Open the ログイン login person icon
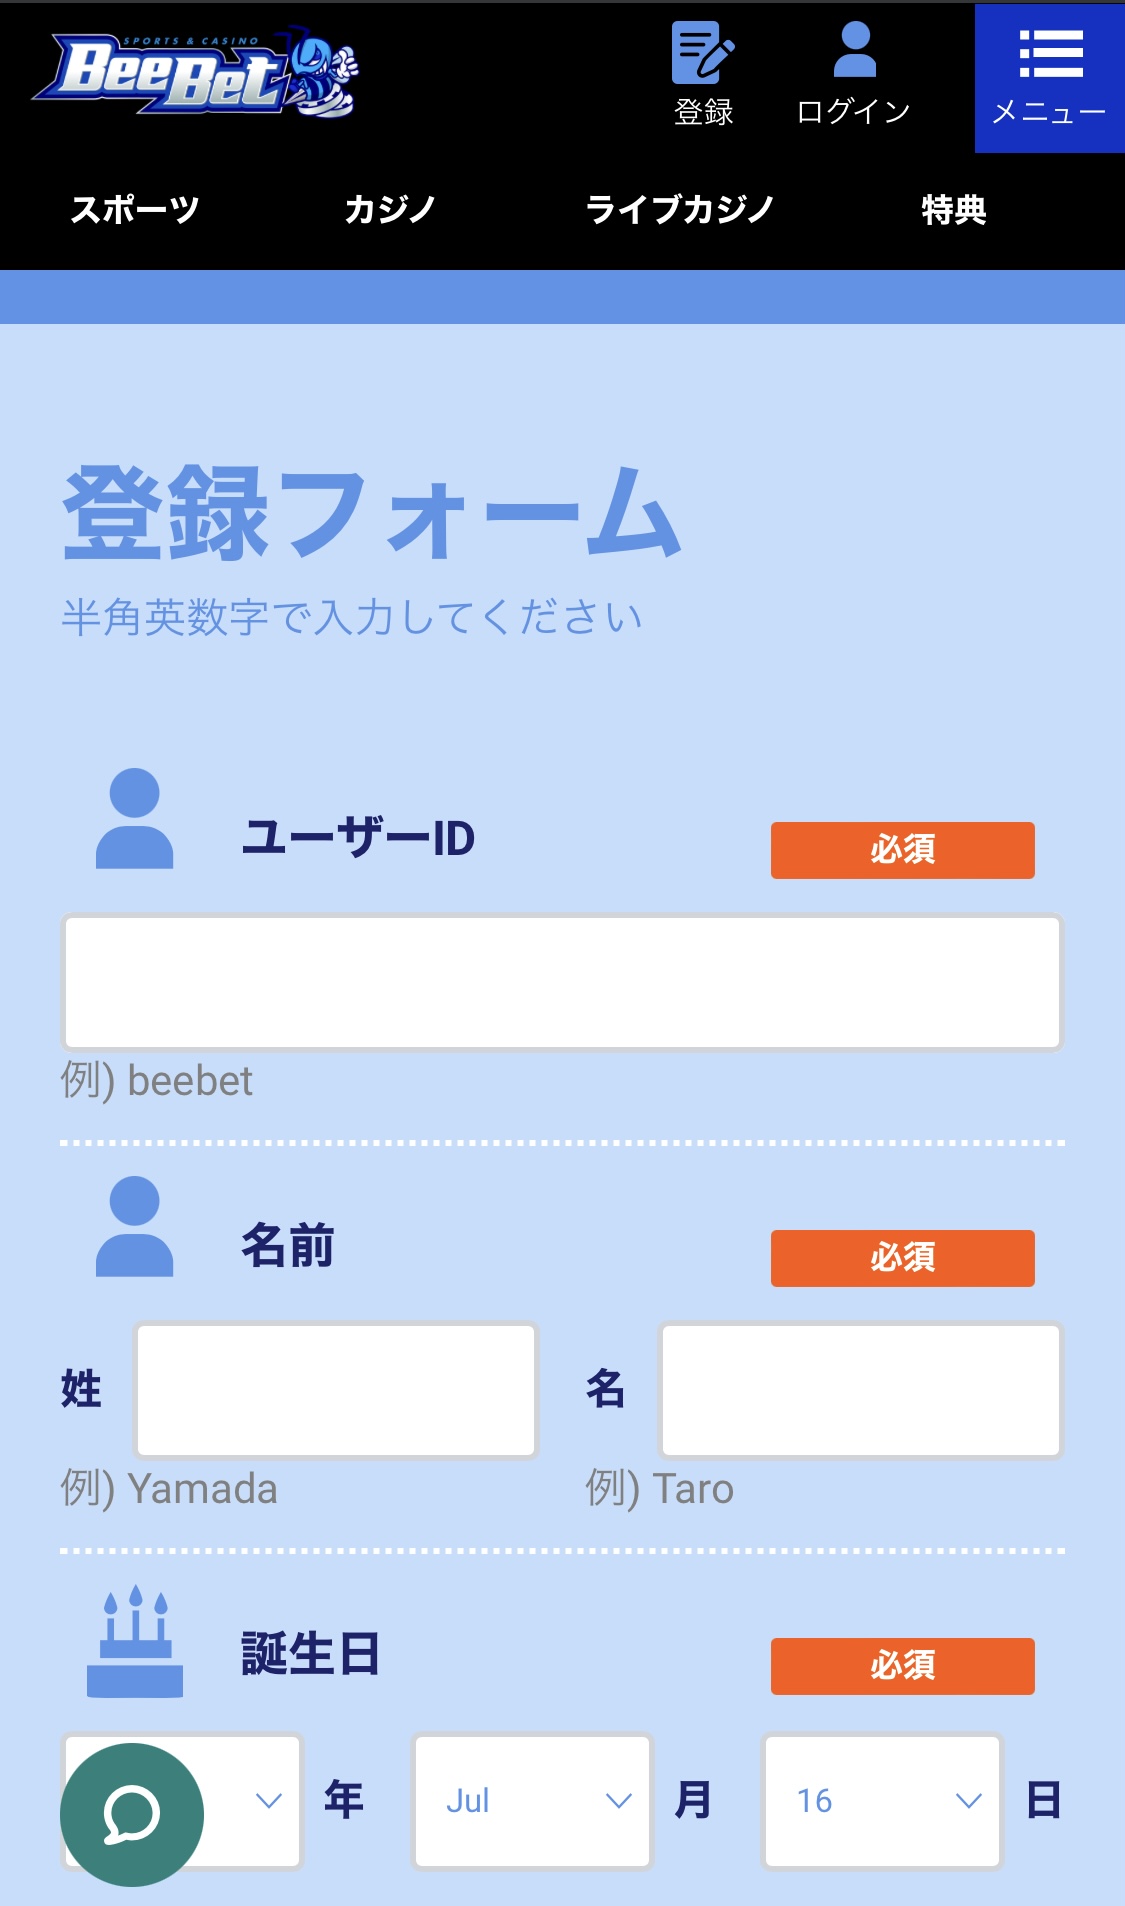The width and height of the screenshot is (1125, 1906). pos(854,52)
